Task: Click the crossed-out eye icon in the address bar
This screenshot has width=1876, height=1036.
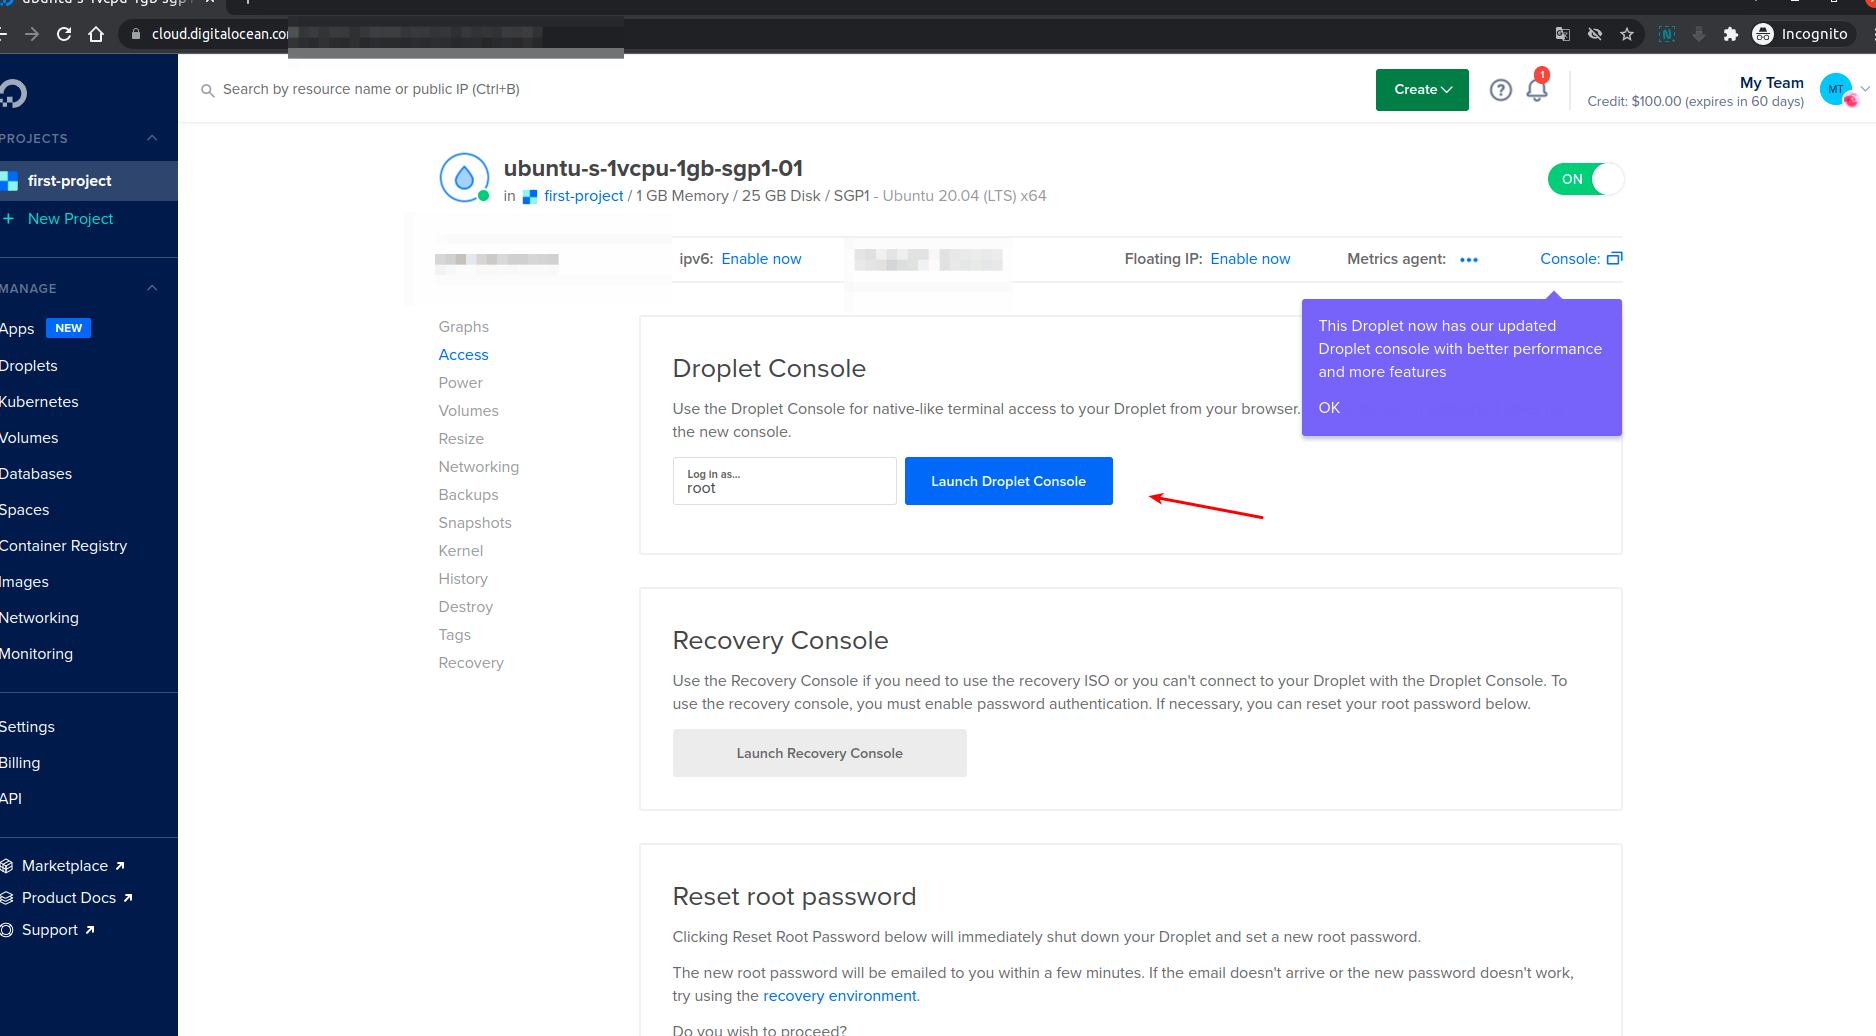Action: [x=1595, y=34]
